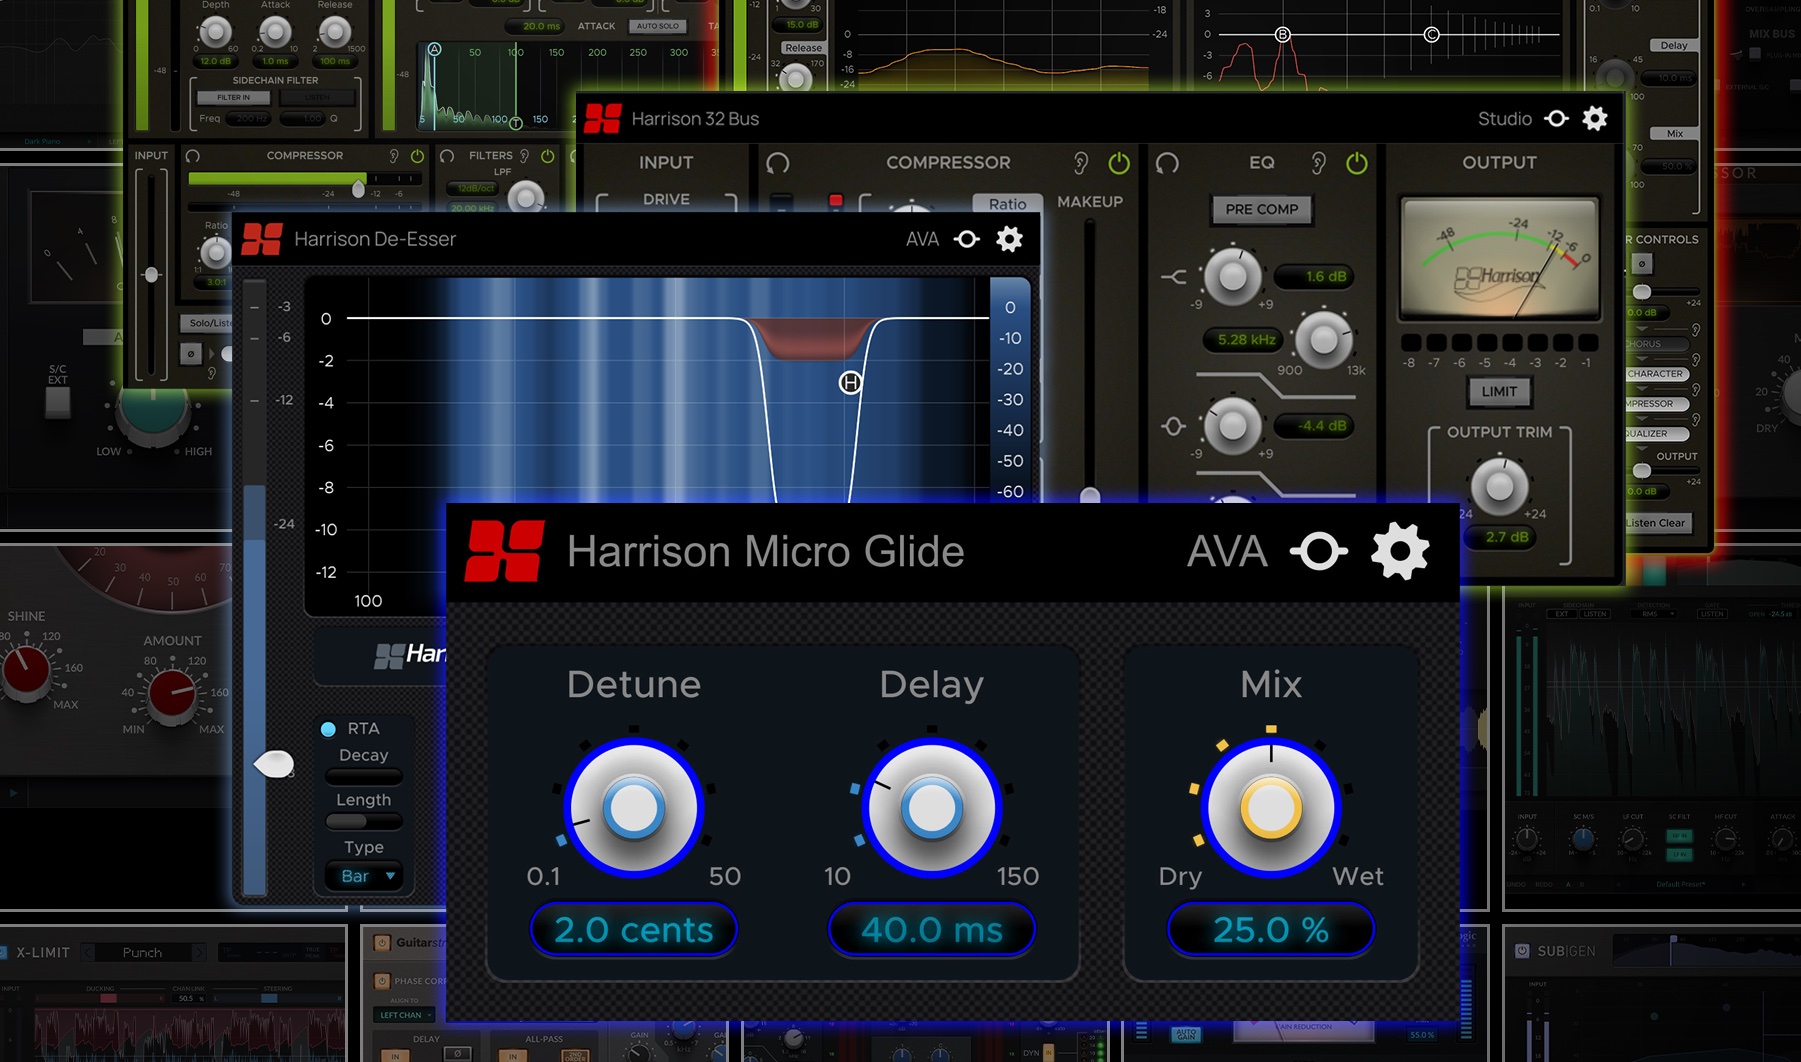The image size is (1801, 1062).
Task: Click background compressor ear listen icon
Action: [x=394, y=156]
